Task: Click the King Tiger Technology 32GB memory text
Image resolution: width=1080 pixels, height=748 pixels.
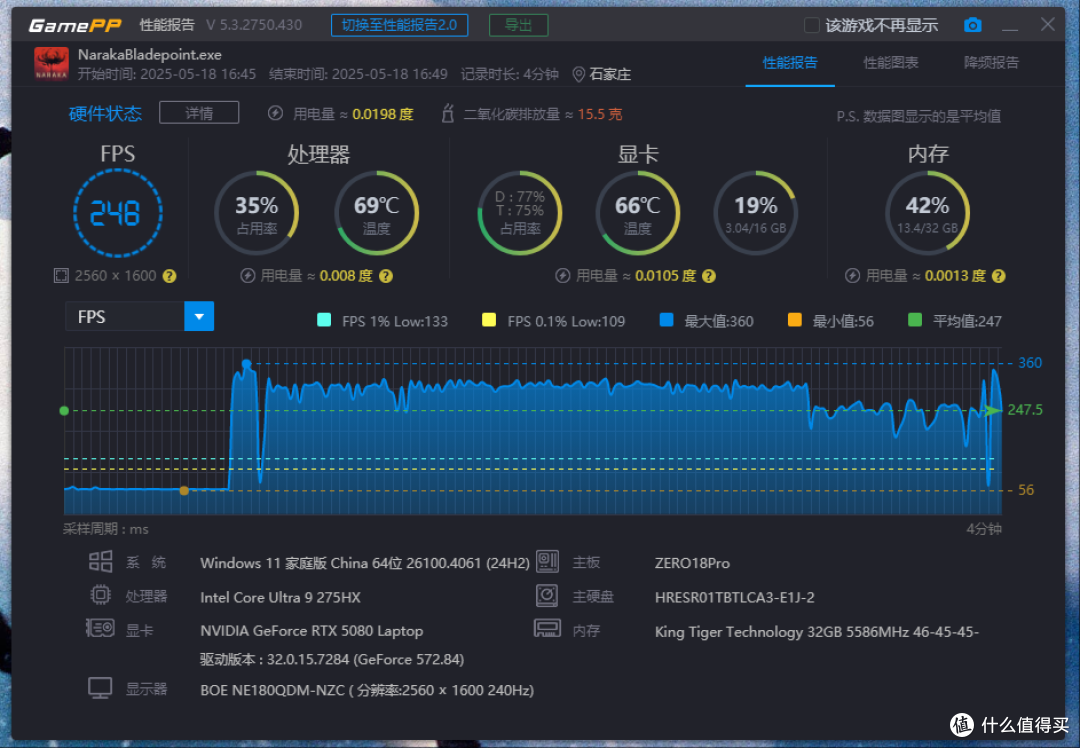Action: pos(816,632)
